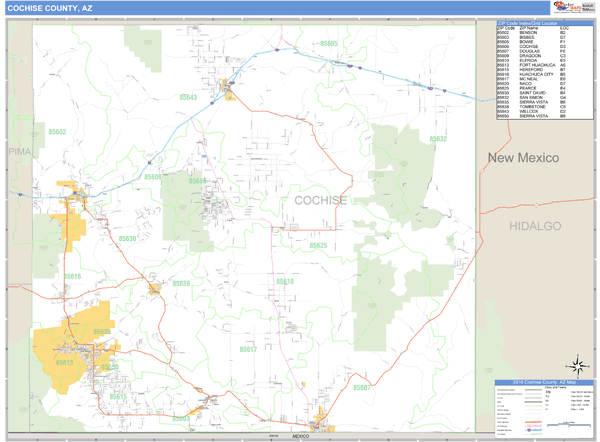
Task: Click the 85635 ZIP label on the map
Action: click(x=102, y=332)
